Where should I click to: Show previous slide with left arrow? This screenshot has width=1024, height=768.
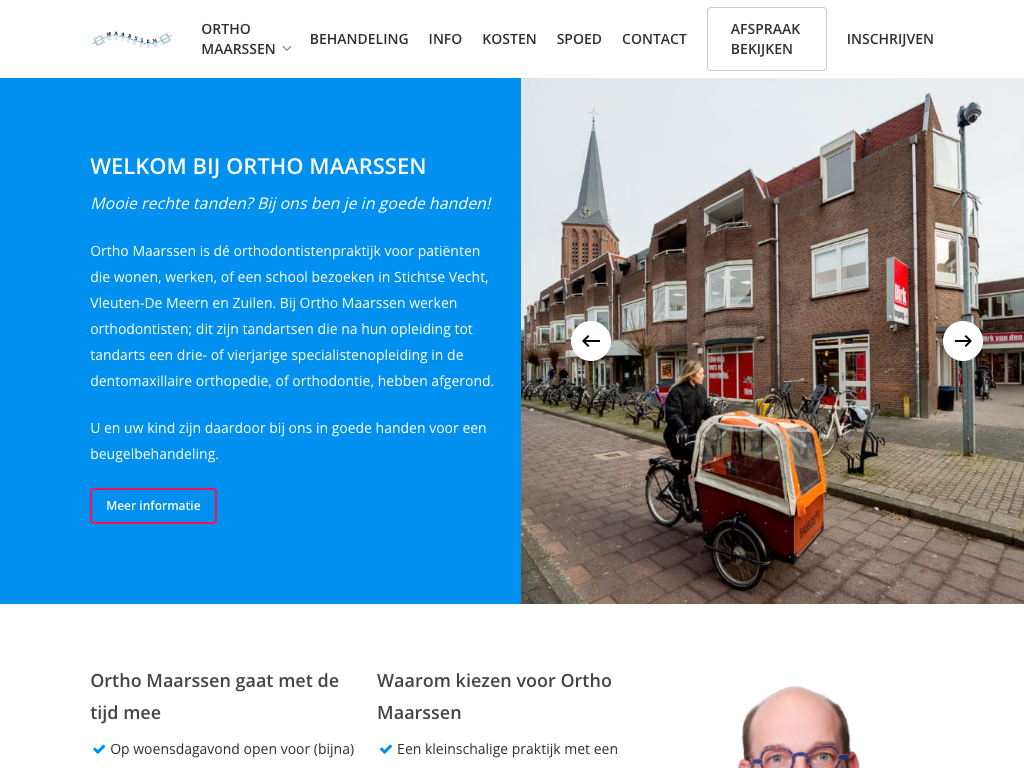point(591,341)
